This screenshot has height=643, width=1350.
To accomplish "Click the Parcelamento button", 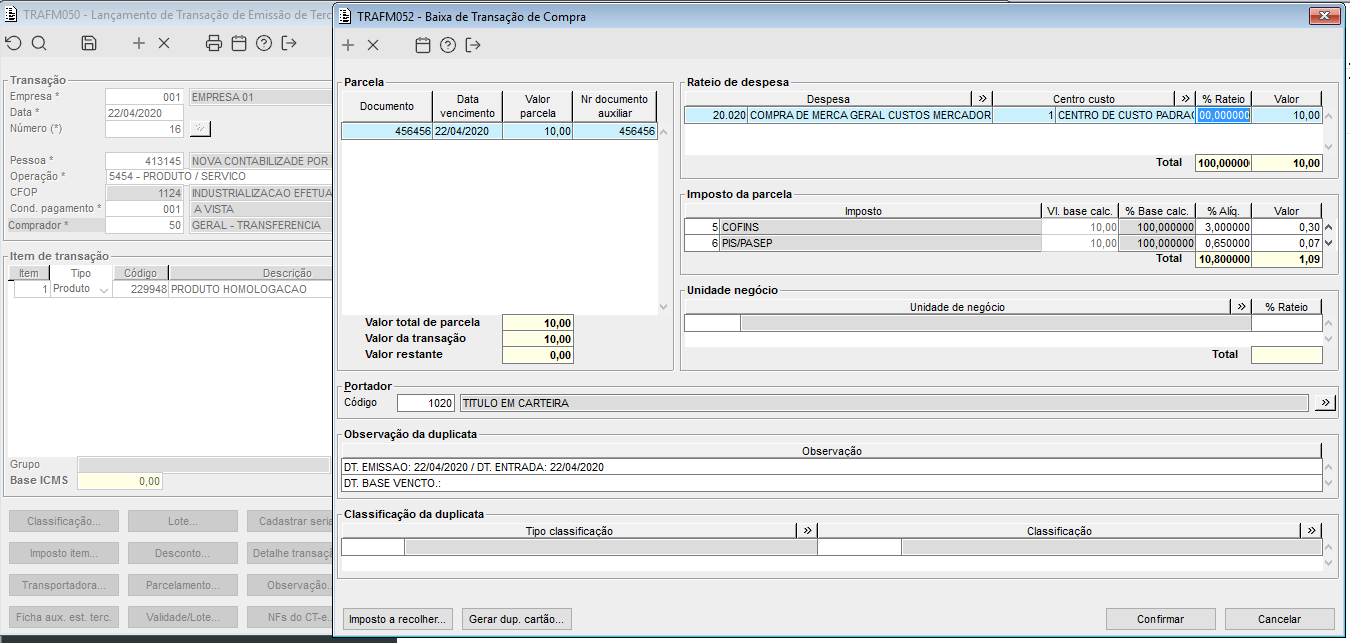I will pos(183,585).
